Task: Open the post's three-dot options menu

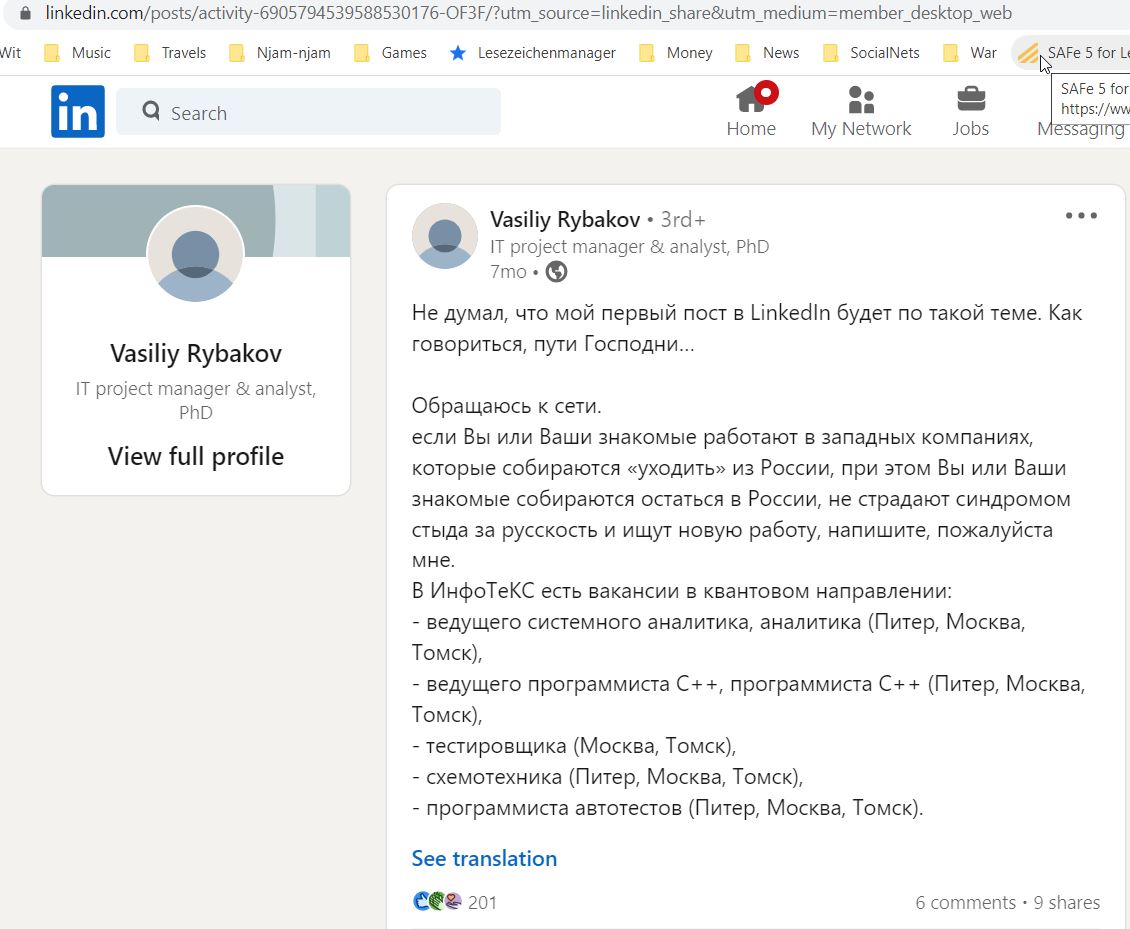Action: coord(1081,215)
